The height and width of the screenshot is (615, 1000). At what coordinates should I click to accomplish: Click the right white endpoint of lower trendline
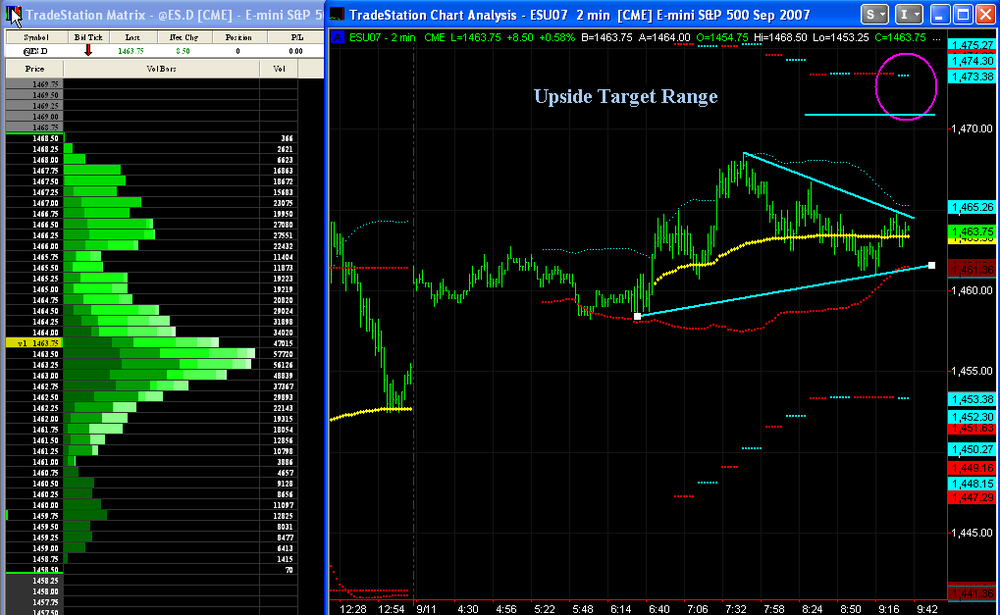[932, 265]
